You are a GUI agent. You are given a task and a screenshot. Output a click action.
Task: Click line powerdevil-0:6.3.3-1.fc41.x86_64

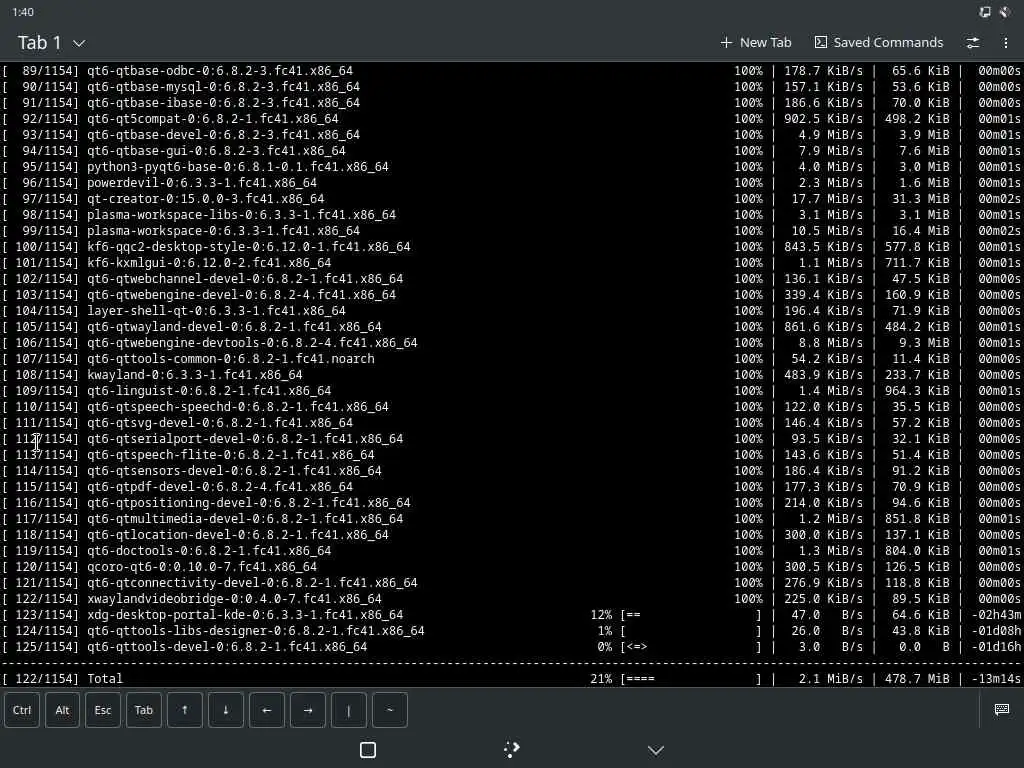point(202,183)
